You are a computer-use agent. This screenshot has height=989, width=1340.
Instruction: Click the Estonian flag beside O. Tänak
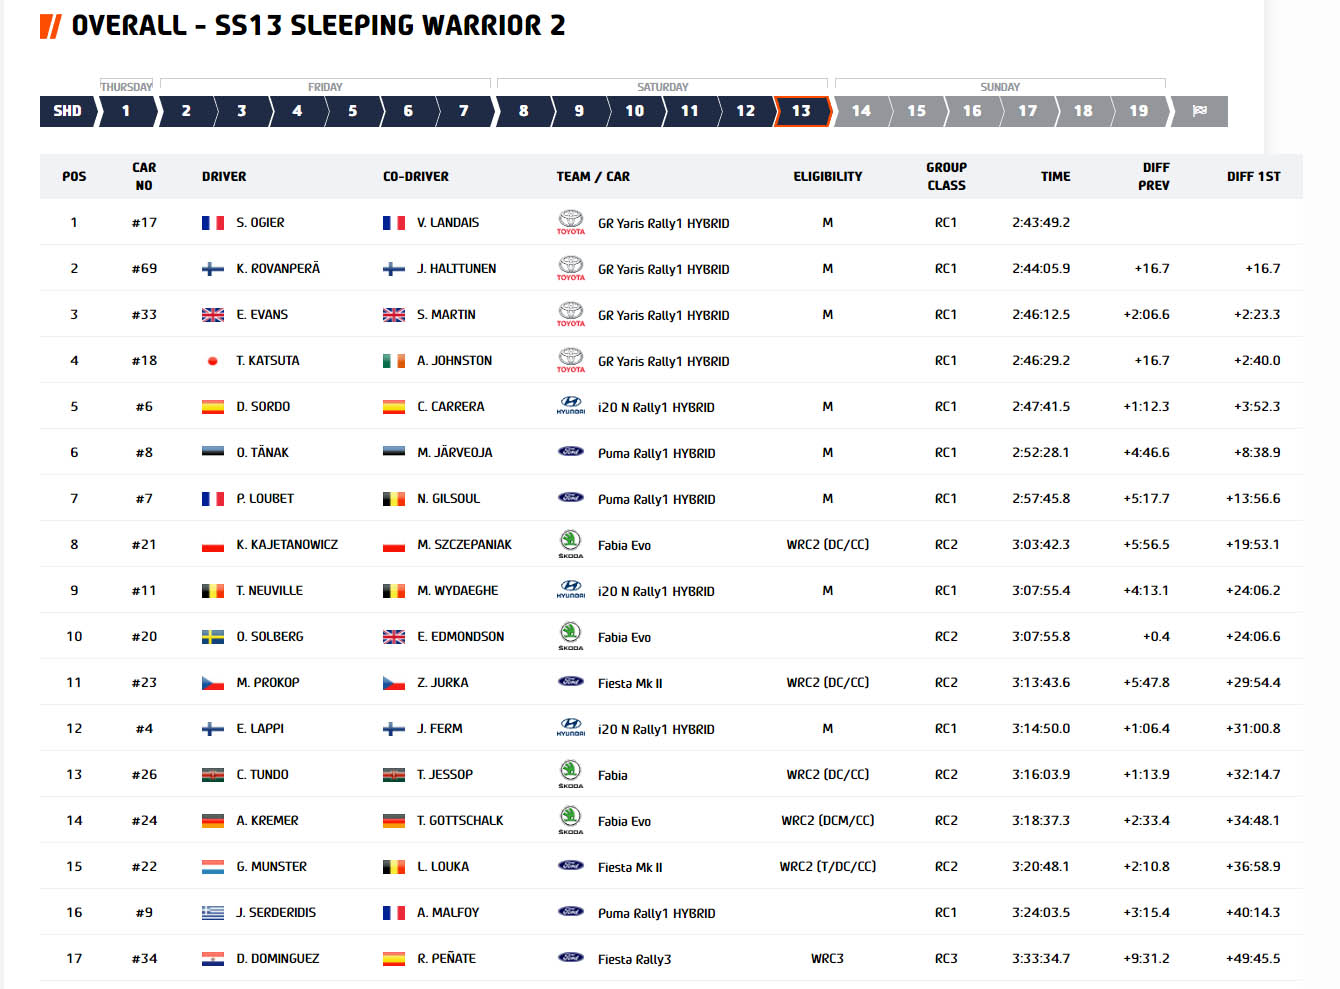coord(213,453)
